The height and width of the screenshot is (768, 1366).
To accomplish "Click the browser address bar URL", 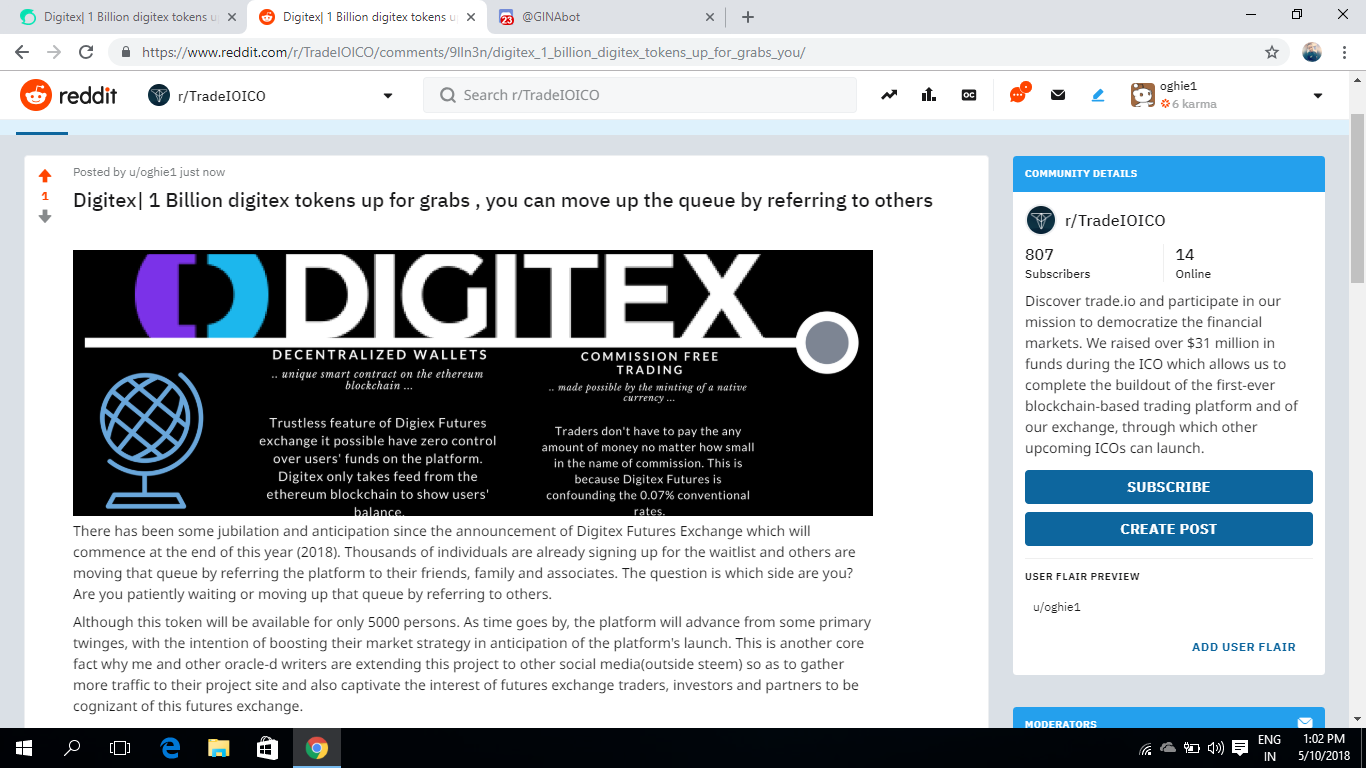I will point(474,52).
